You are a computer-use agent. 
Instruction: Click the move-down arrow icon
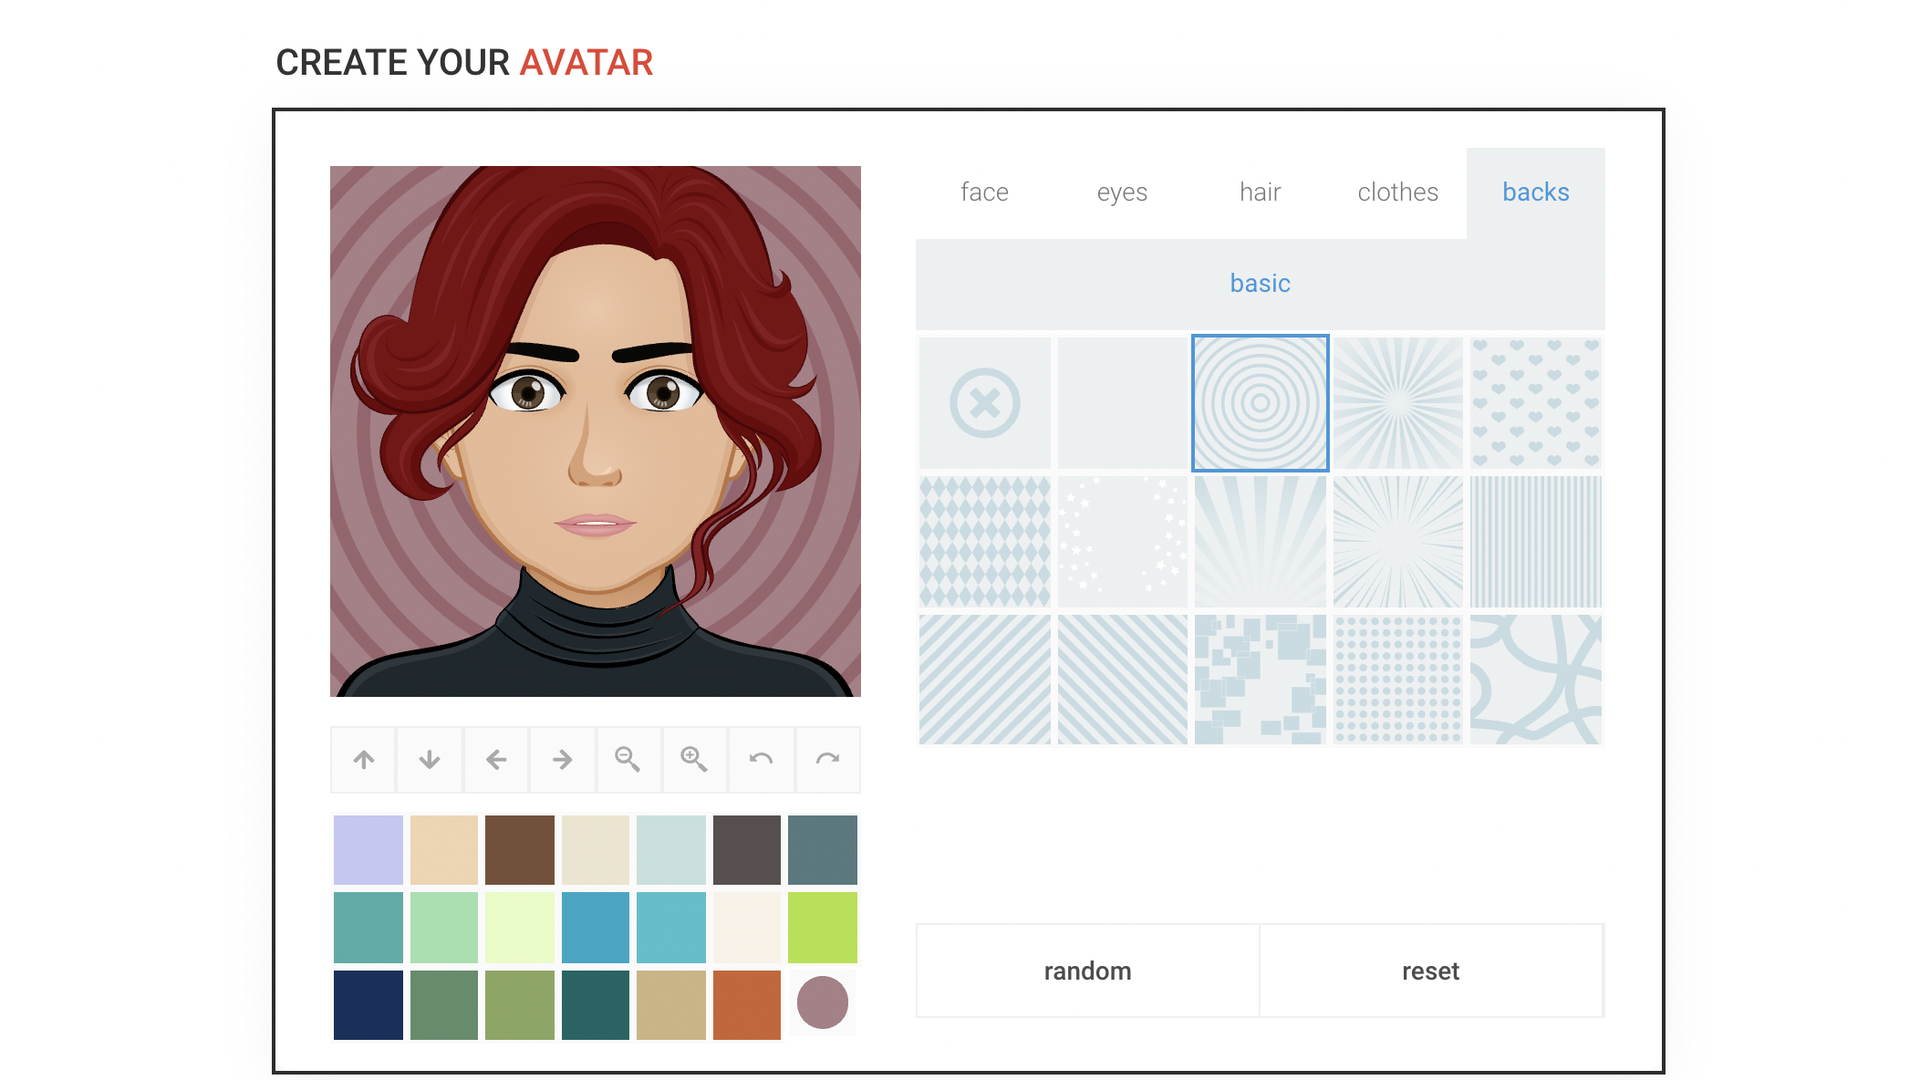click(x=429, y=760)
